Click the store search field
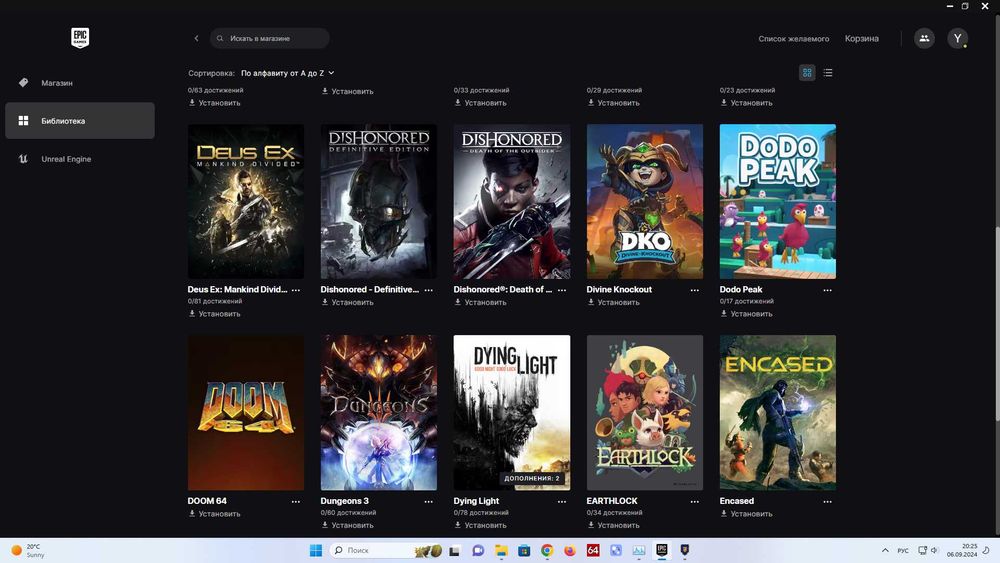Image resolution: width=1000 pixels, height=563 pixels. click(270, 38)
